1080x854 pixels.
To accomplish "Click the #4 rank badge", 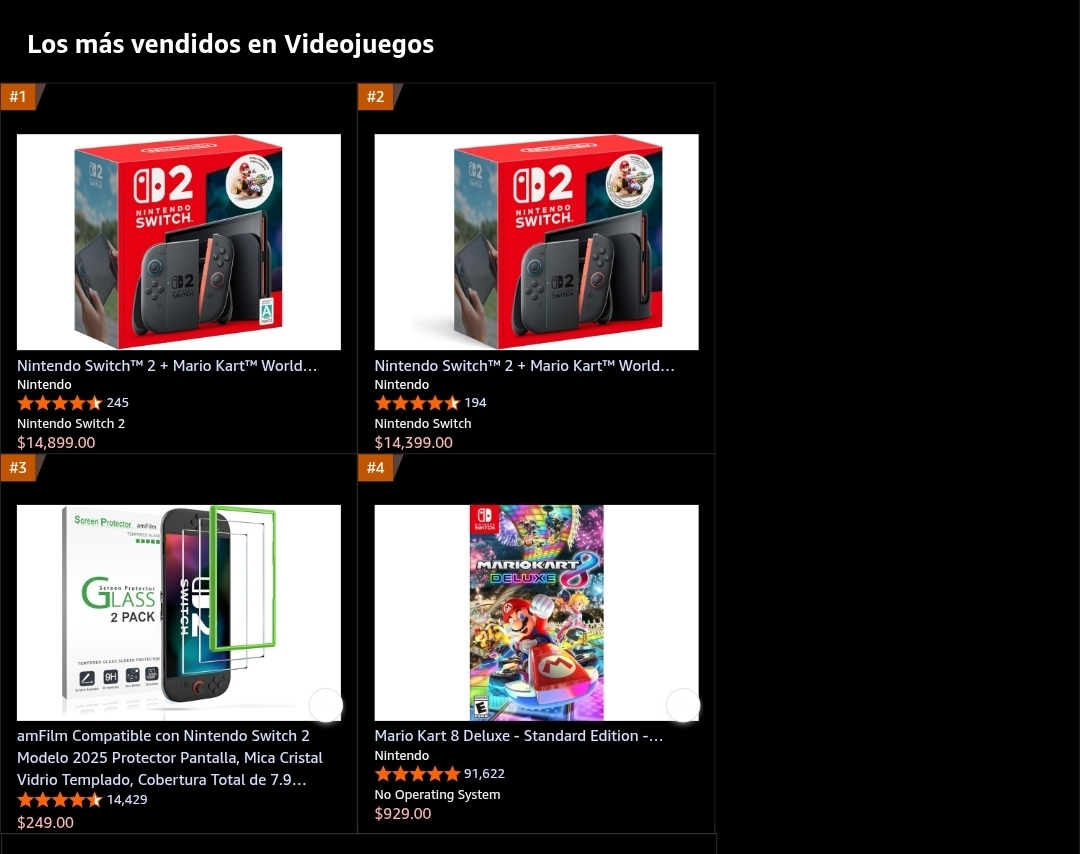I will click(376, 468).
